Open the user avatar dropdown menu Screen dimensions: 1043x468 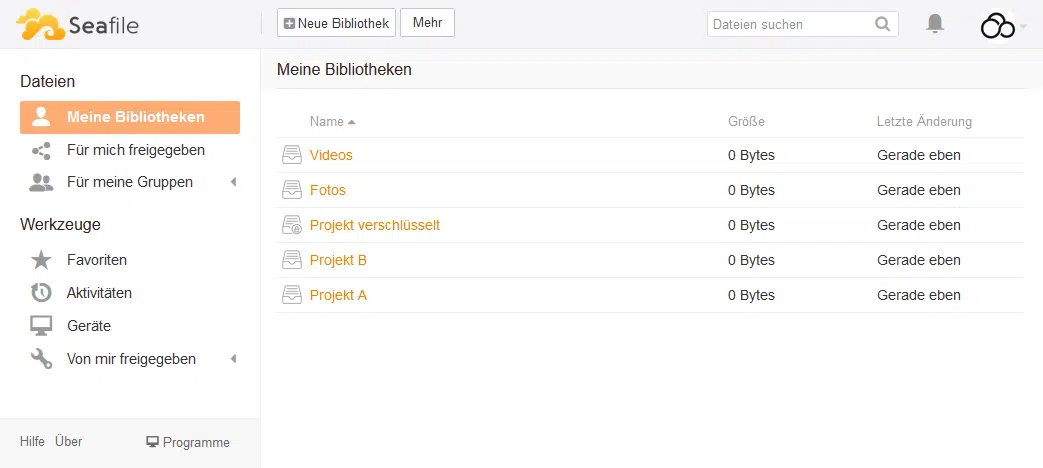1003,25
